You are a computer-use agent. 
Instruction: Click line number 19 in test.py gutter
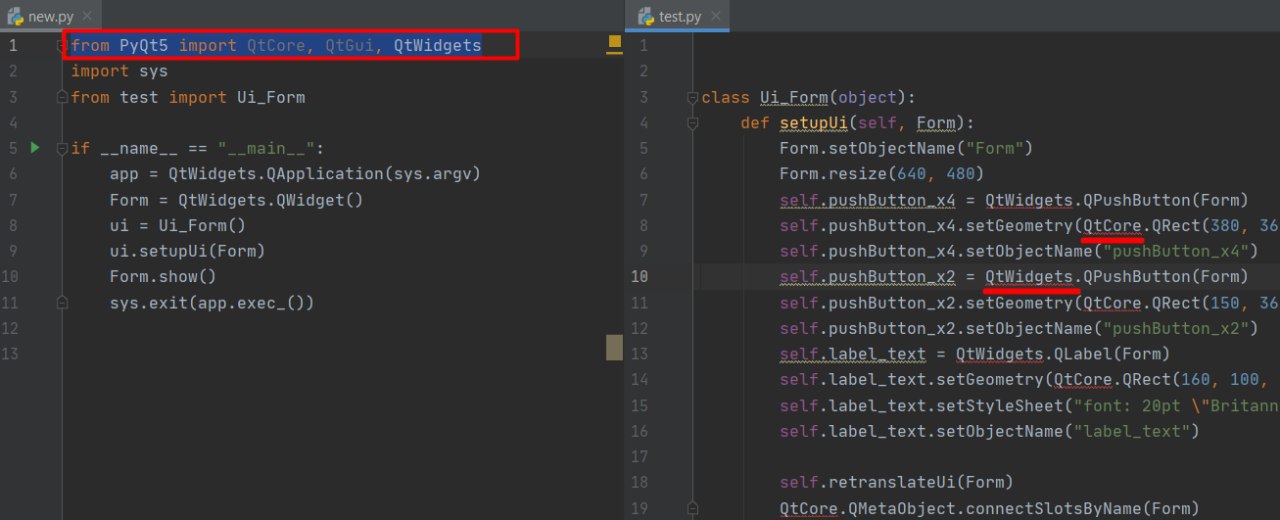(x=639, y=508)
